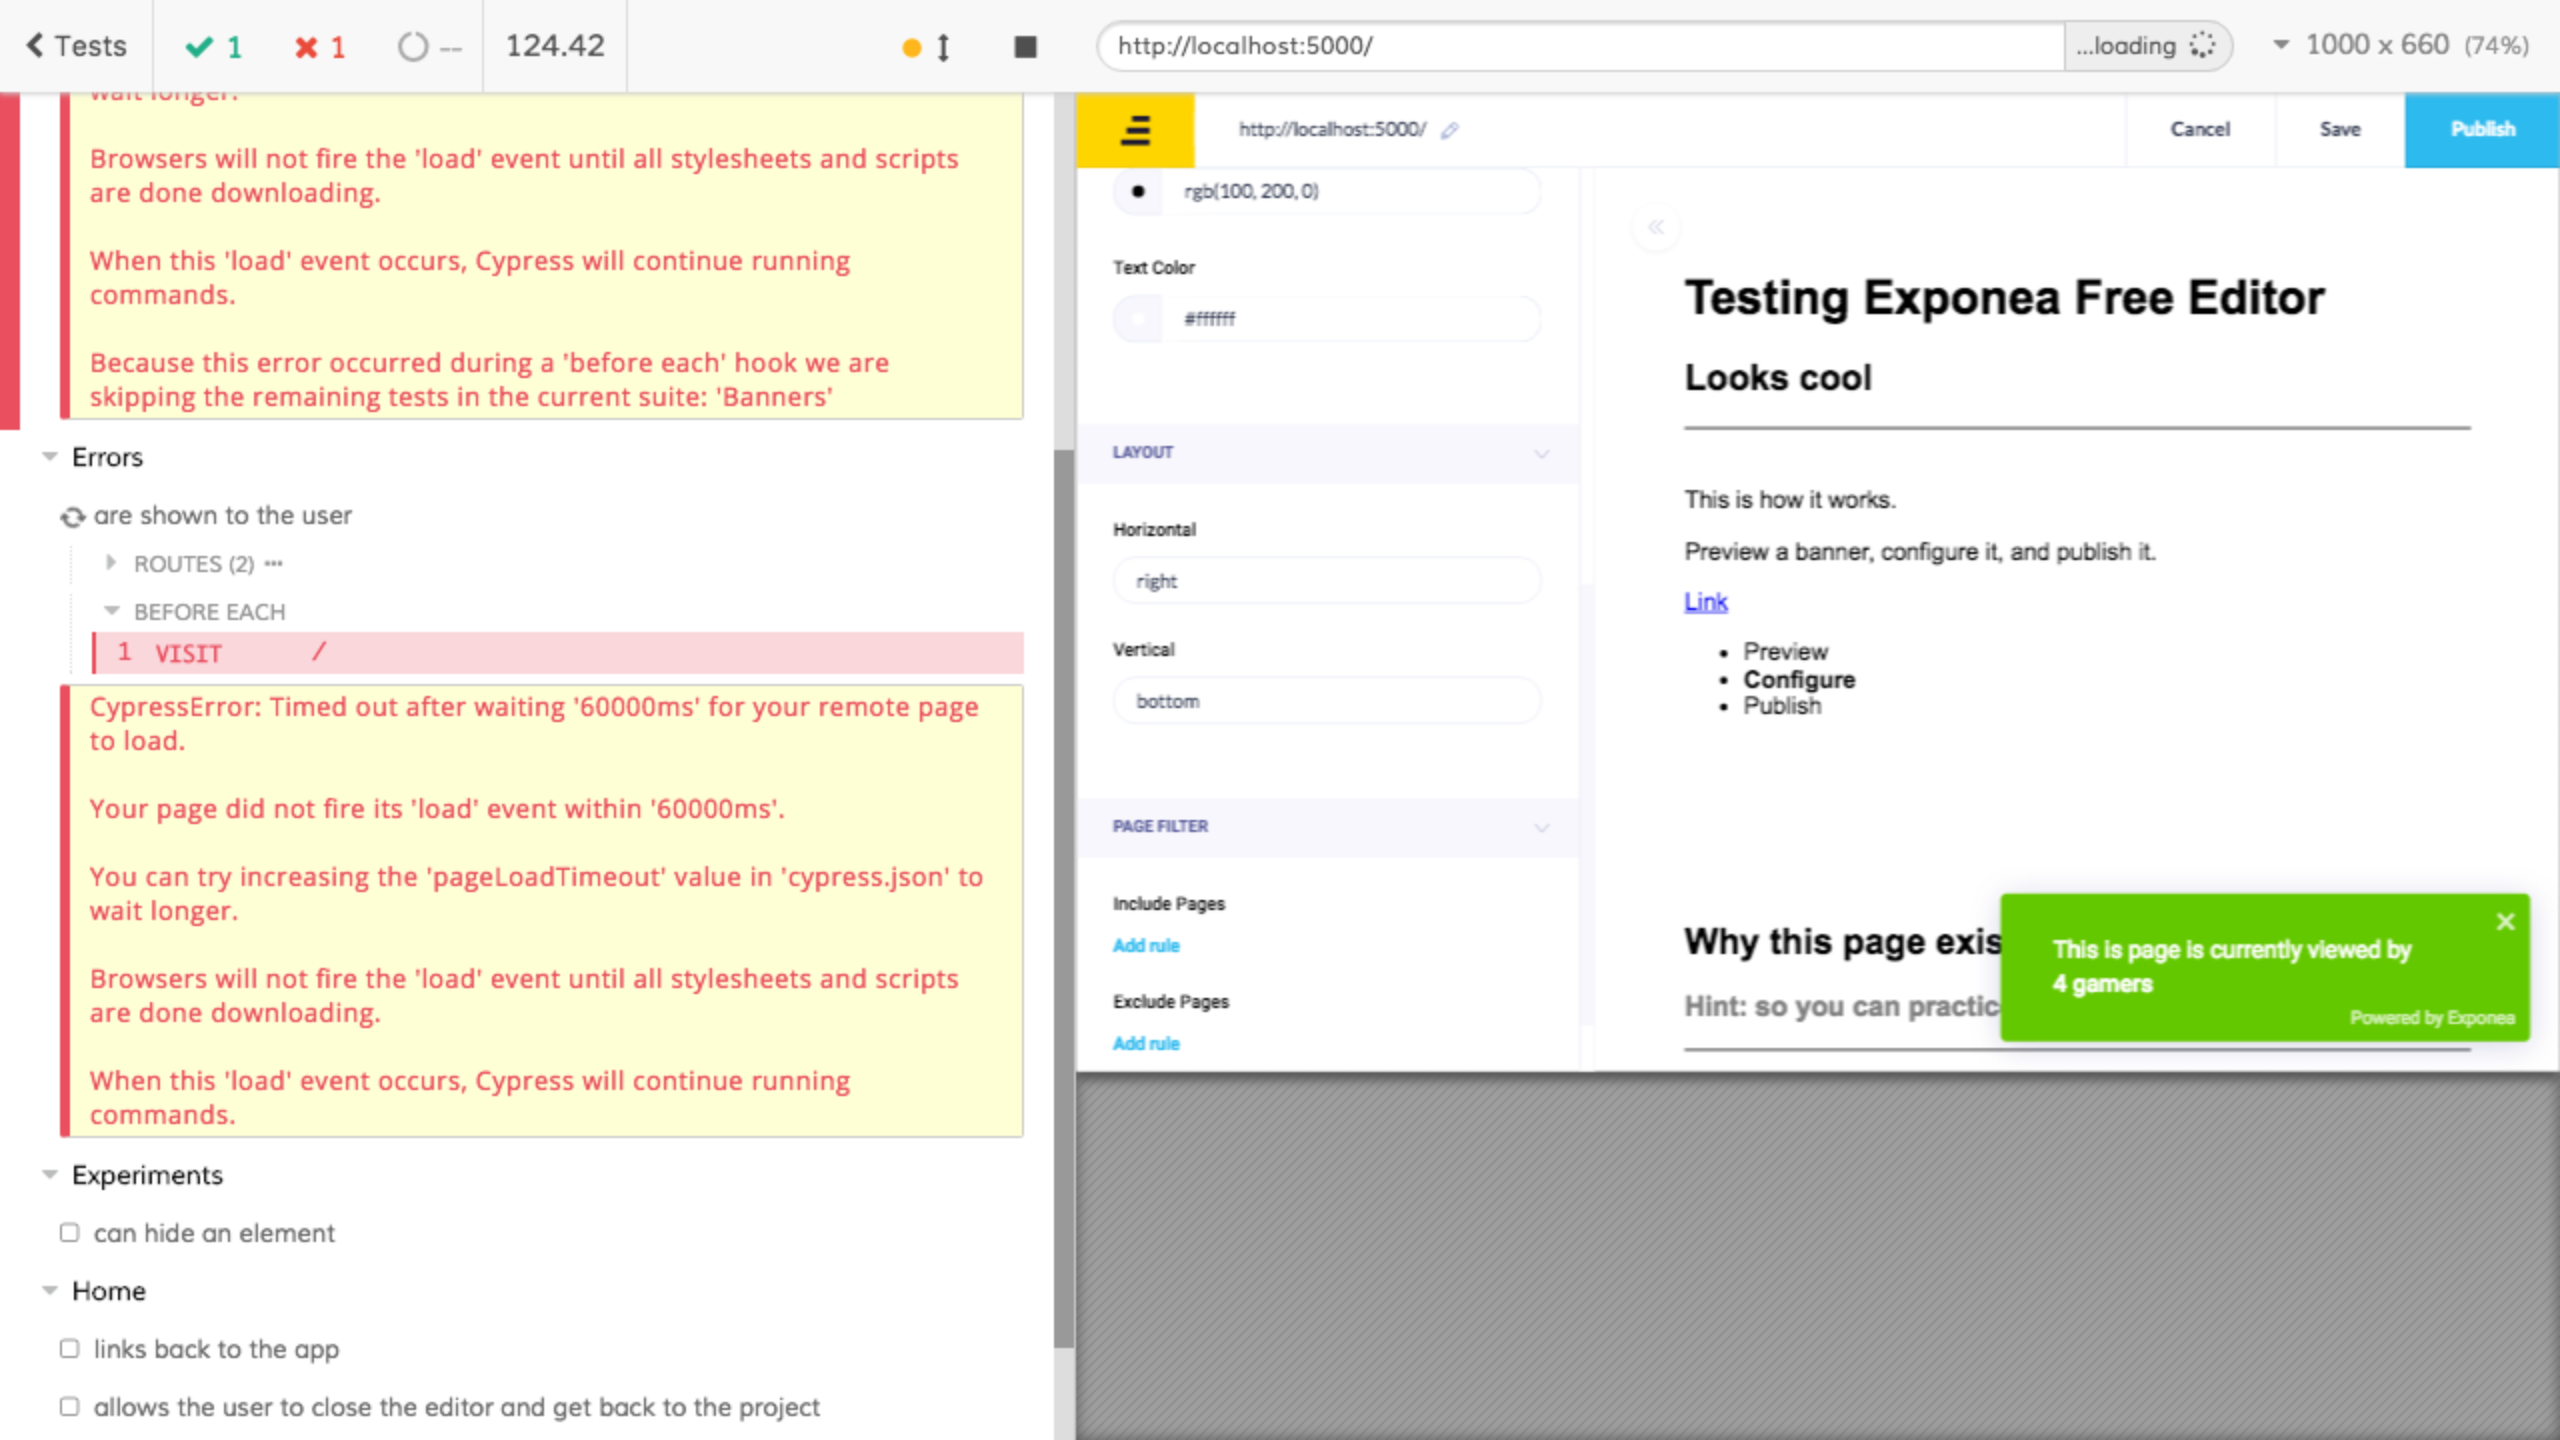Click the Horizontal 'right' input field
This screenshot has height=1440, width=2560.
(x=1326, y=581)
